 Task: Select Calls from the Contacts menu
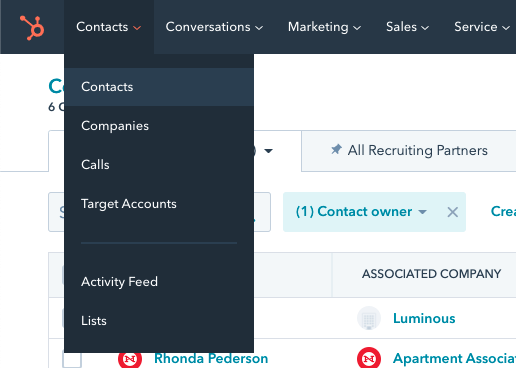(x=159, y=165)
